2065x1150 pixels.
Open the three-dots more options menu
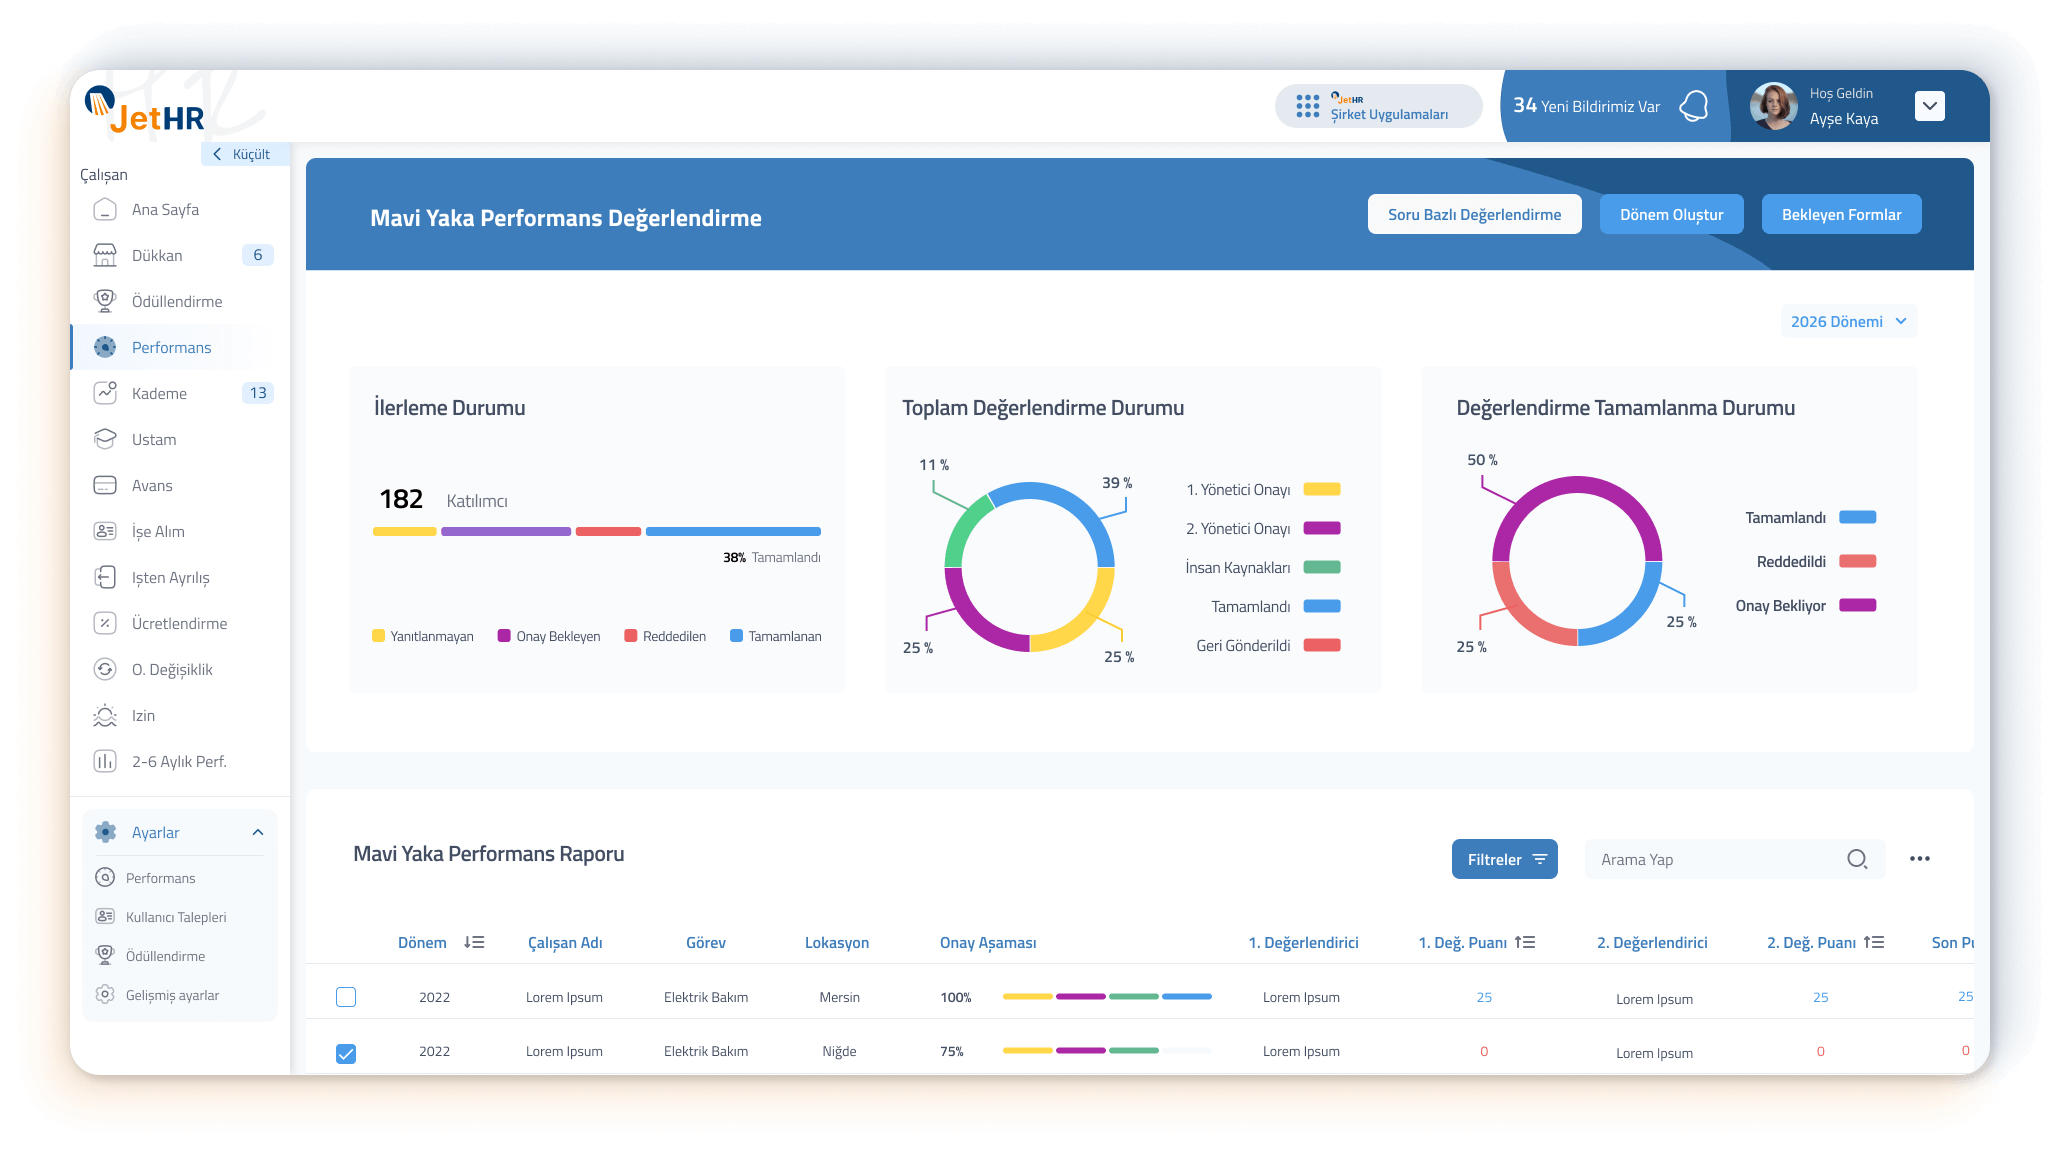(x=1919, y=859)
